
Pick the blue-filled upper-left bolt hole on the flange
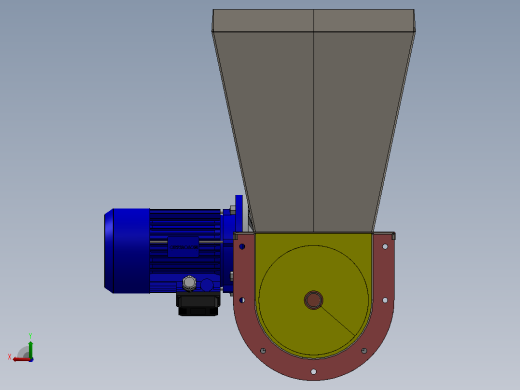[242, 247]
